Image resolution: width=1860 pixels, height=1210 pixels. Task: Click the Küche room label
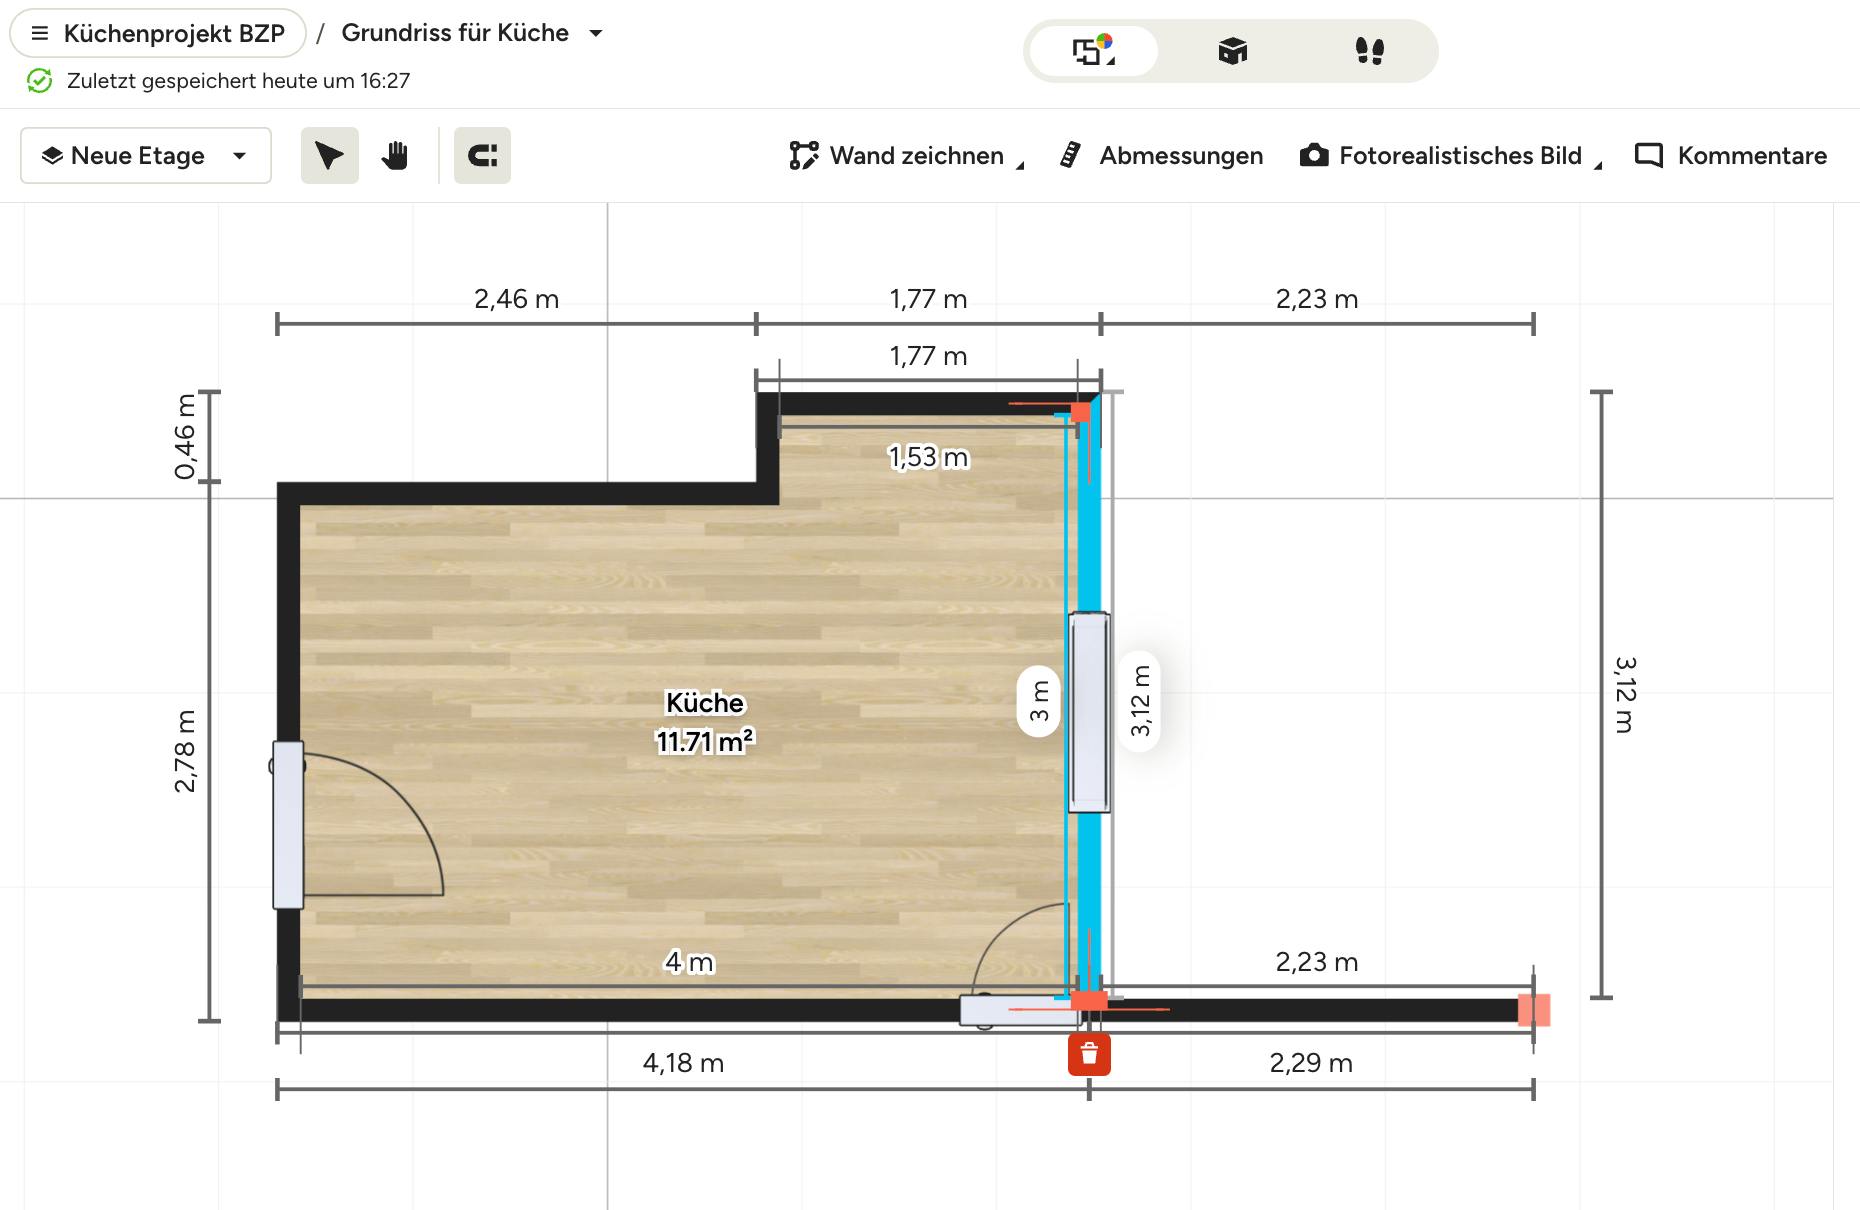tap(705, 703)
